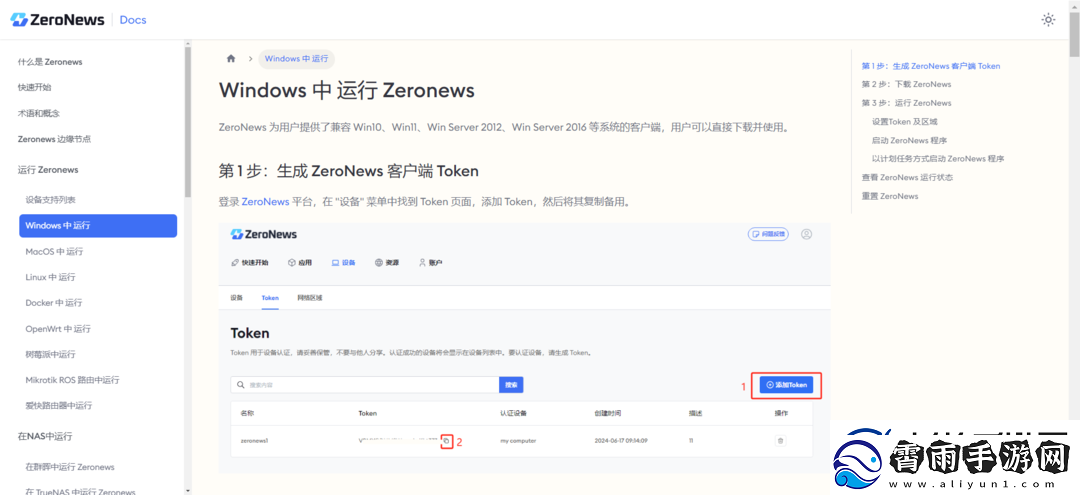
Task: Click the Token search input field
Action: click(x=364, y=385)
